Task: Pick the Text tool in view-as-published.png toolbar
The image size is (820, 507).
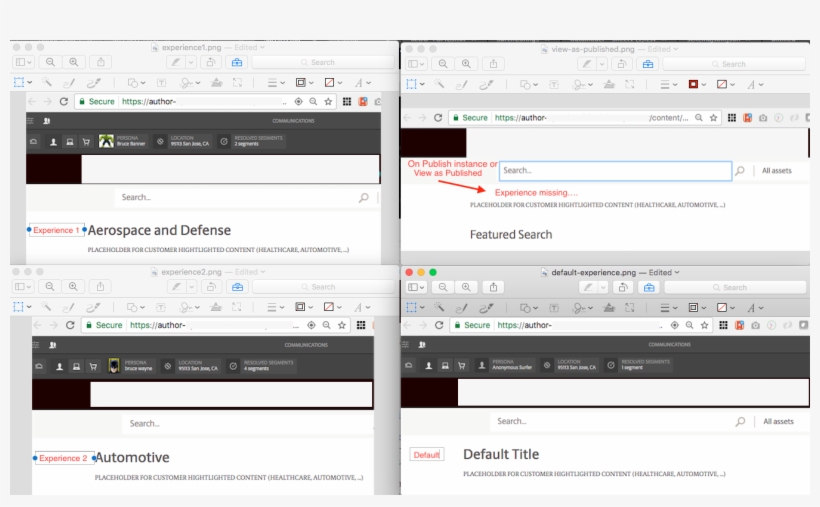Action: click(x=551, y=85)
